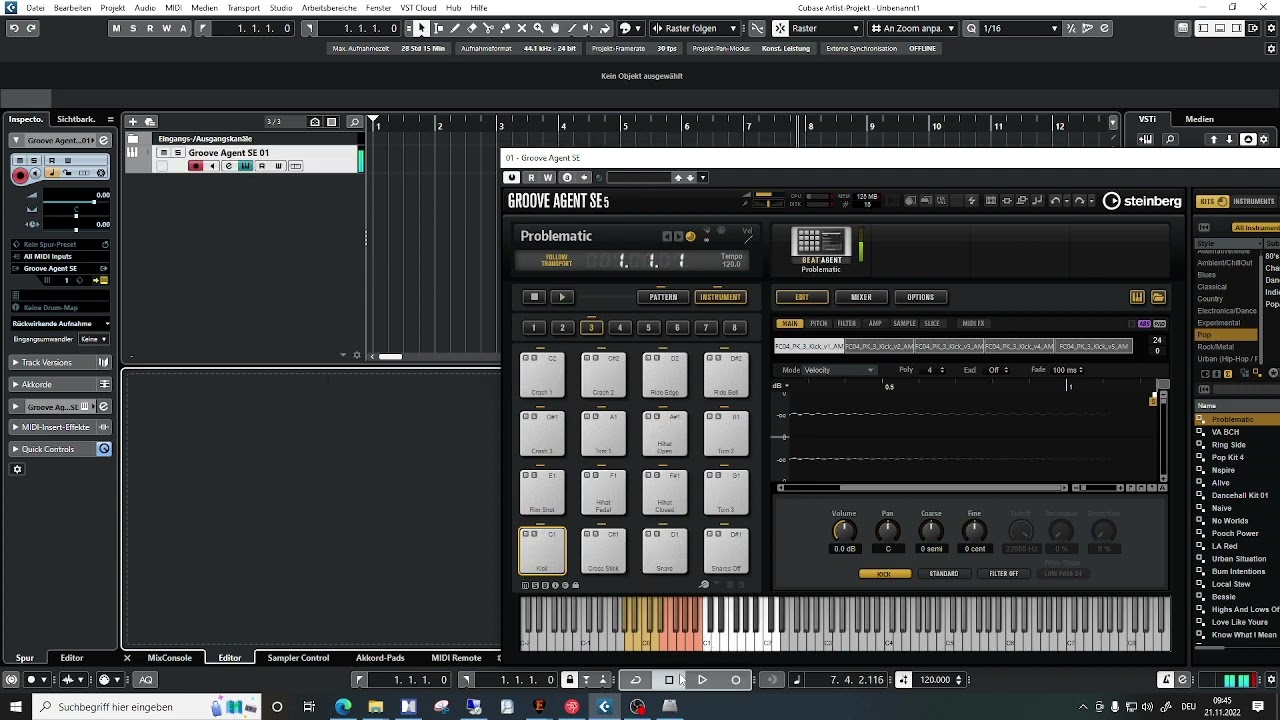Switch pads to INSTRUMENT mode
This screenshot has height=720, width=1280.
pos(721,297)
